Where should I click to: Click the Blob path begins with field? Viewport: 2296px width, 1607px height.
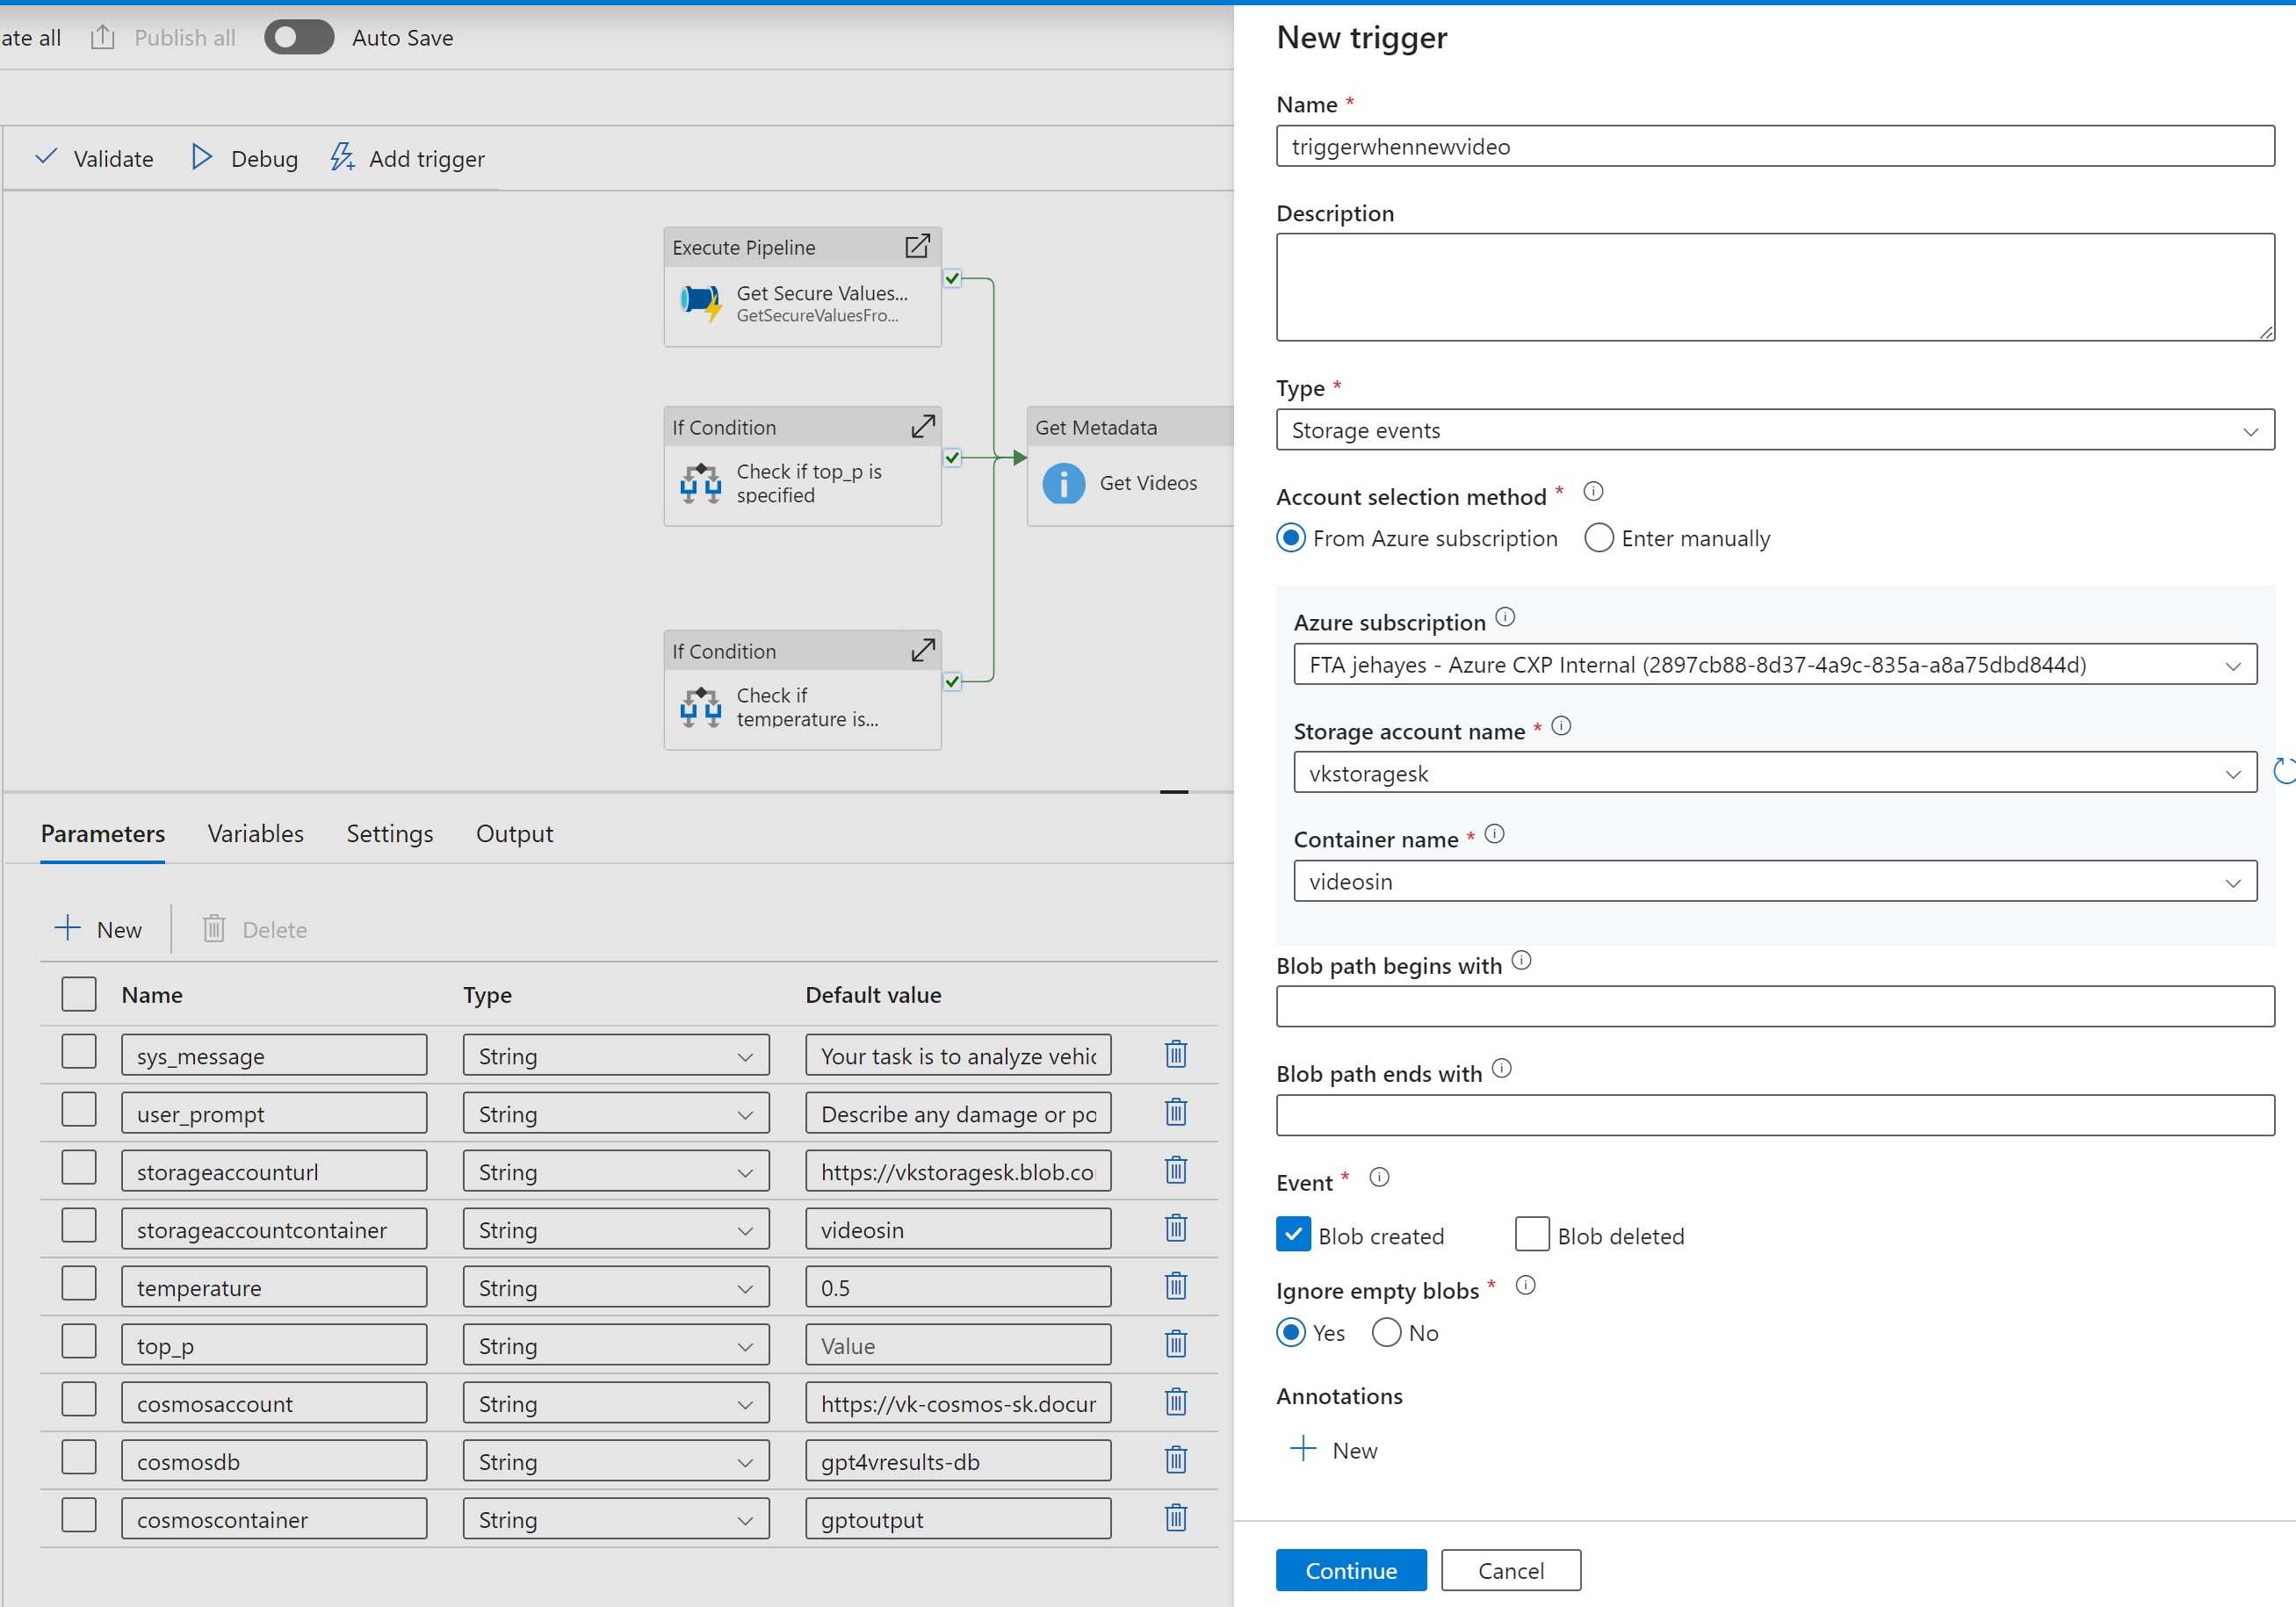(x=1775, y=1006)
